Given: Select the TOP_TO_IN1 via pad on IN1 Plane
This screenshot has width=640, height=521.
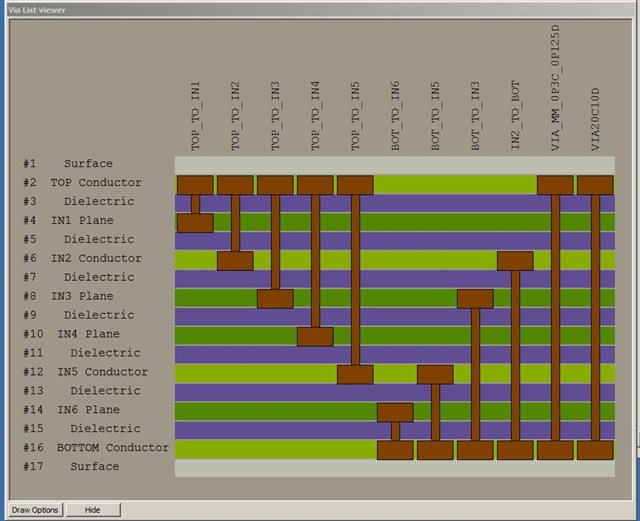Looking at the screenshot, I should pyautogui.click(x=195, y=223).
